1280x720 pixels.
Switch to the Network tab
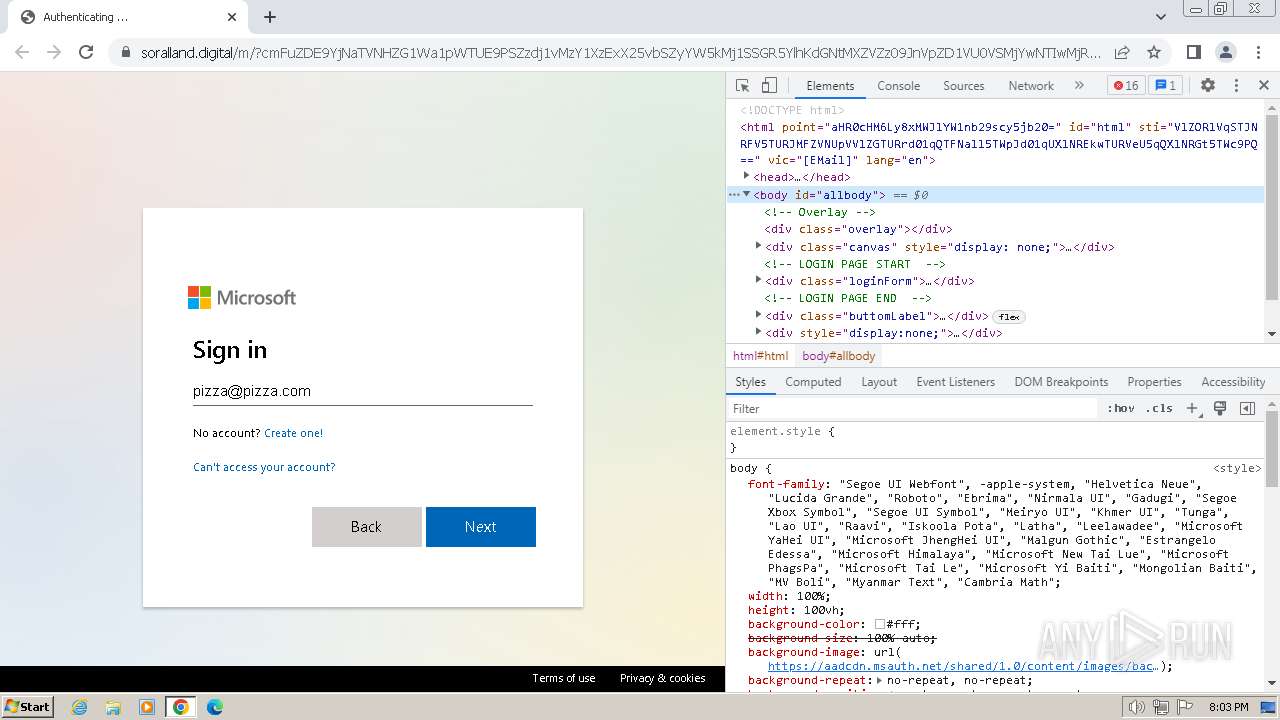(1031, 86)
